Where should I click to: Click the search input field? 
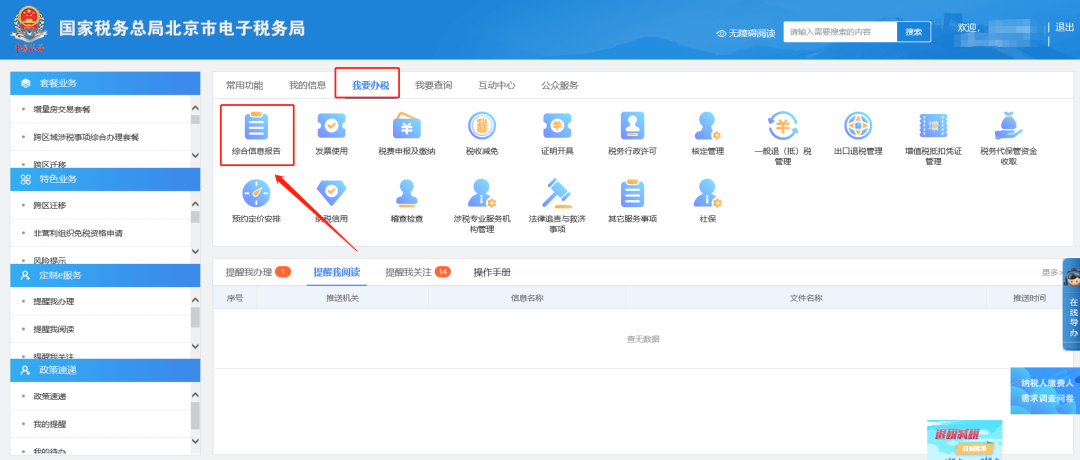[839, 32]
